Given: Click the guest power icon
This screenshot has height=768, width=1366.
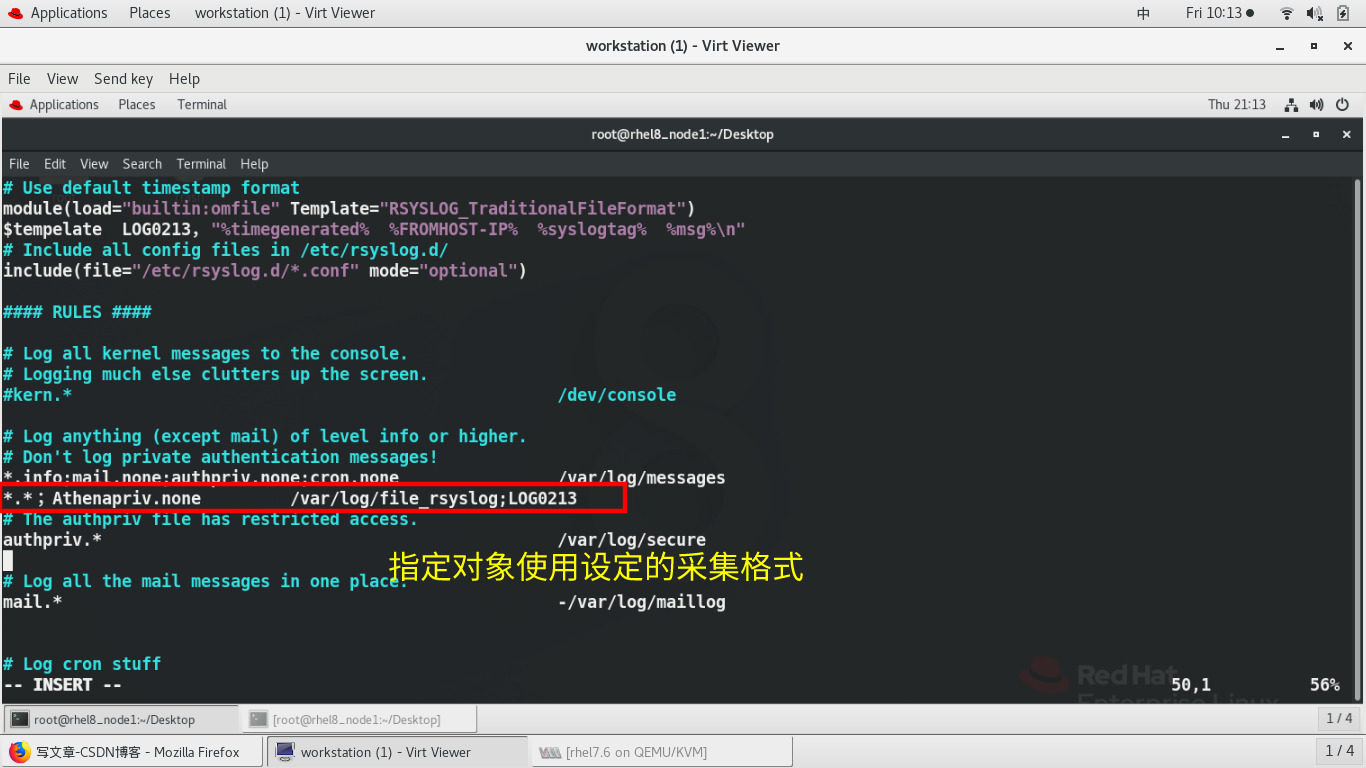Looking at the screenshot, I should tap(1342, 104).
